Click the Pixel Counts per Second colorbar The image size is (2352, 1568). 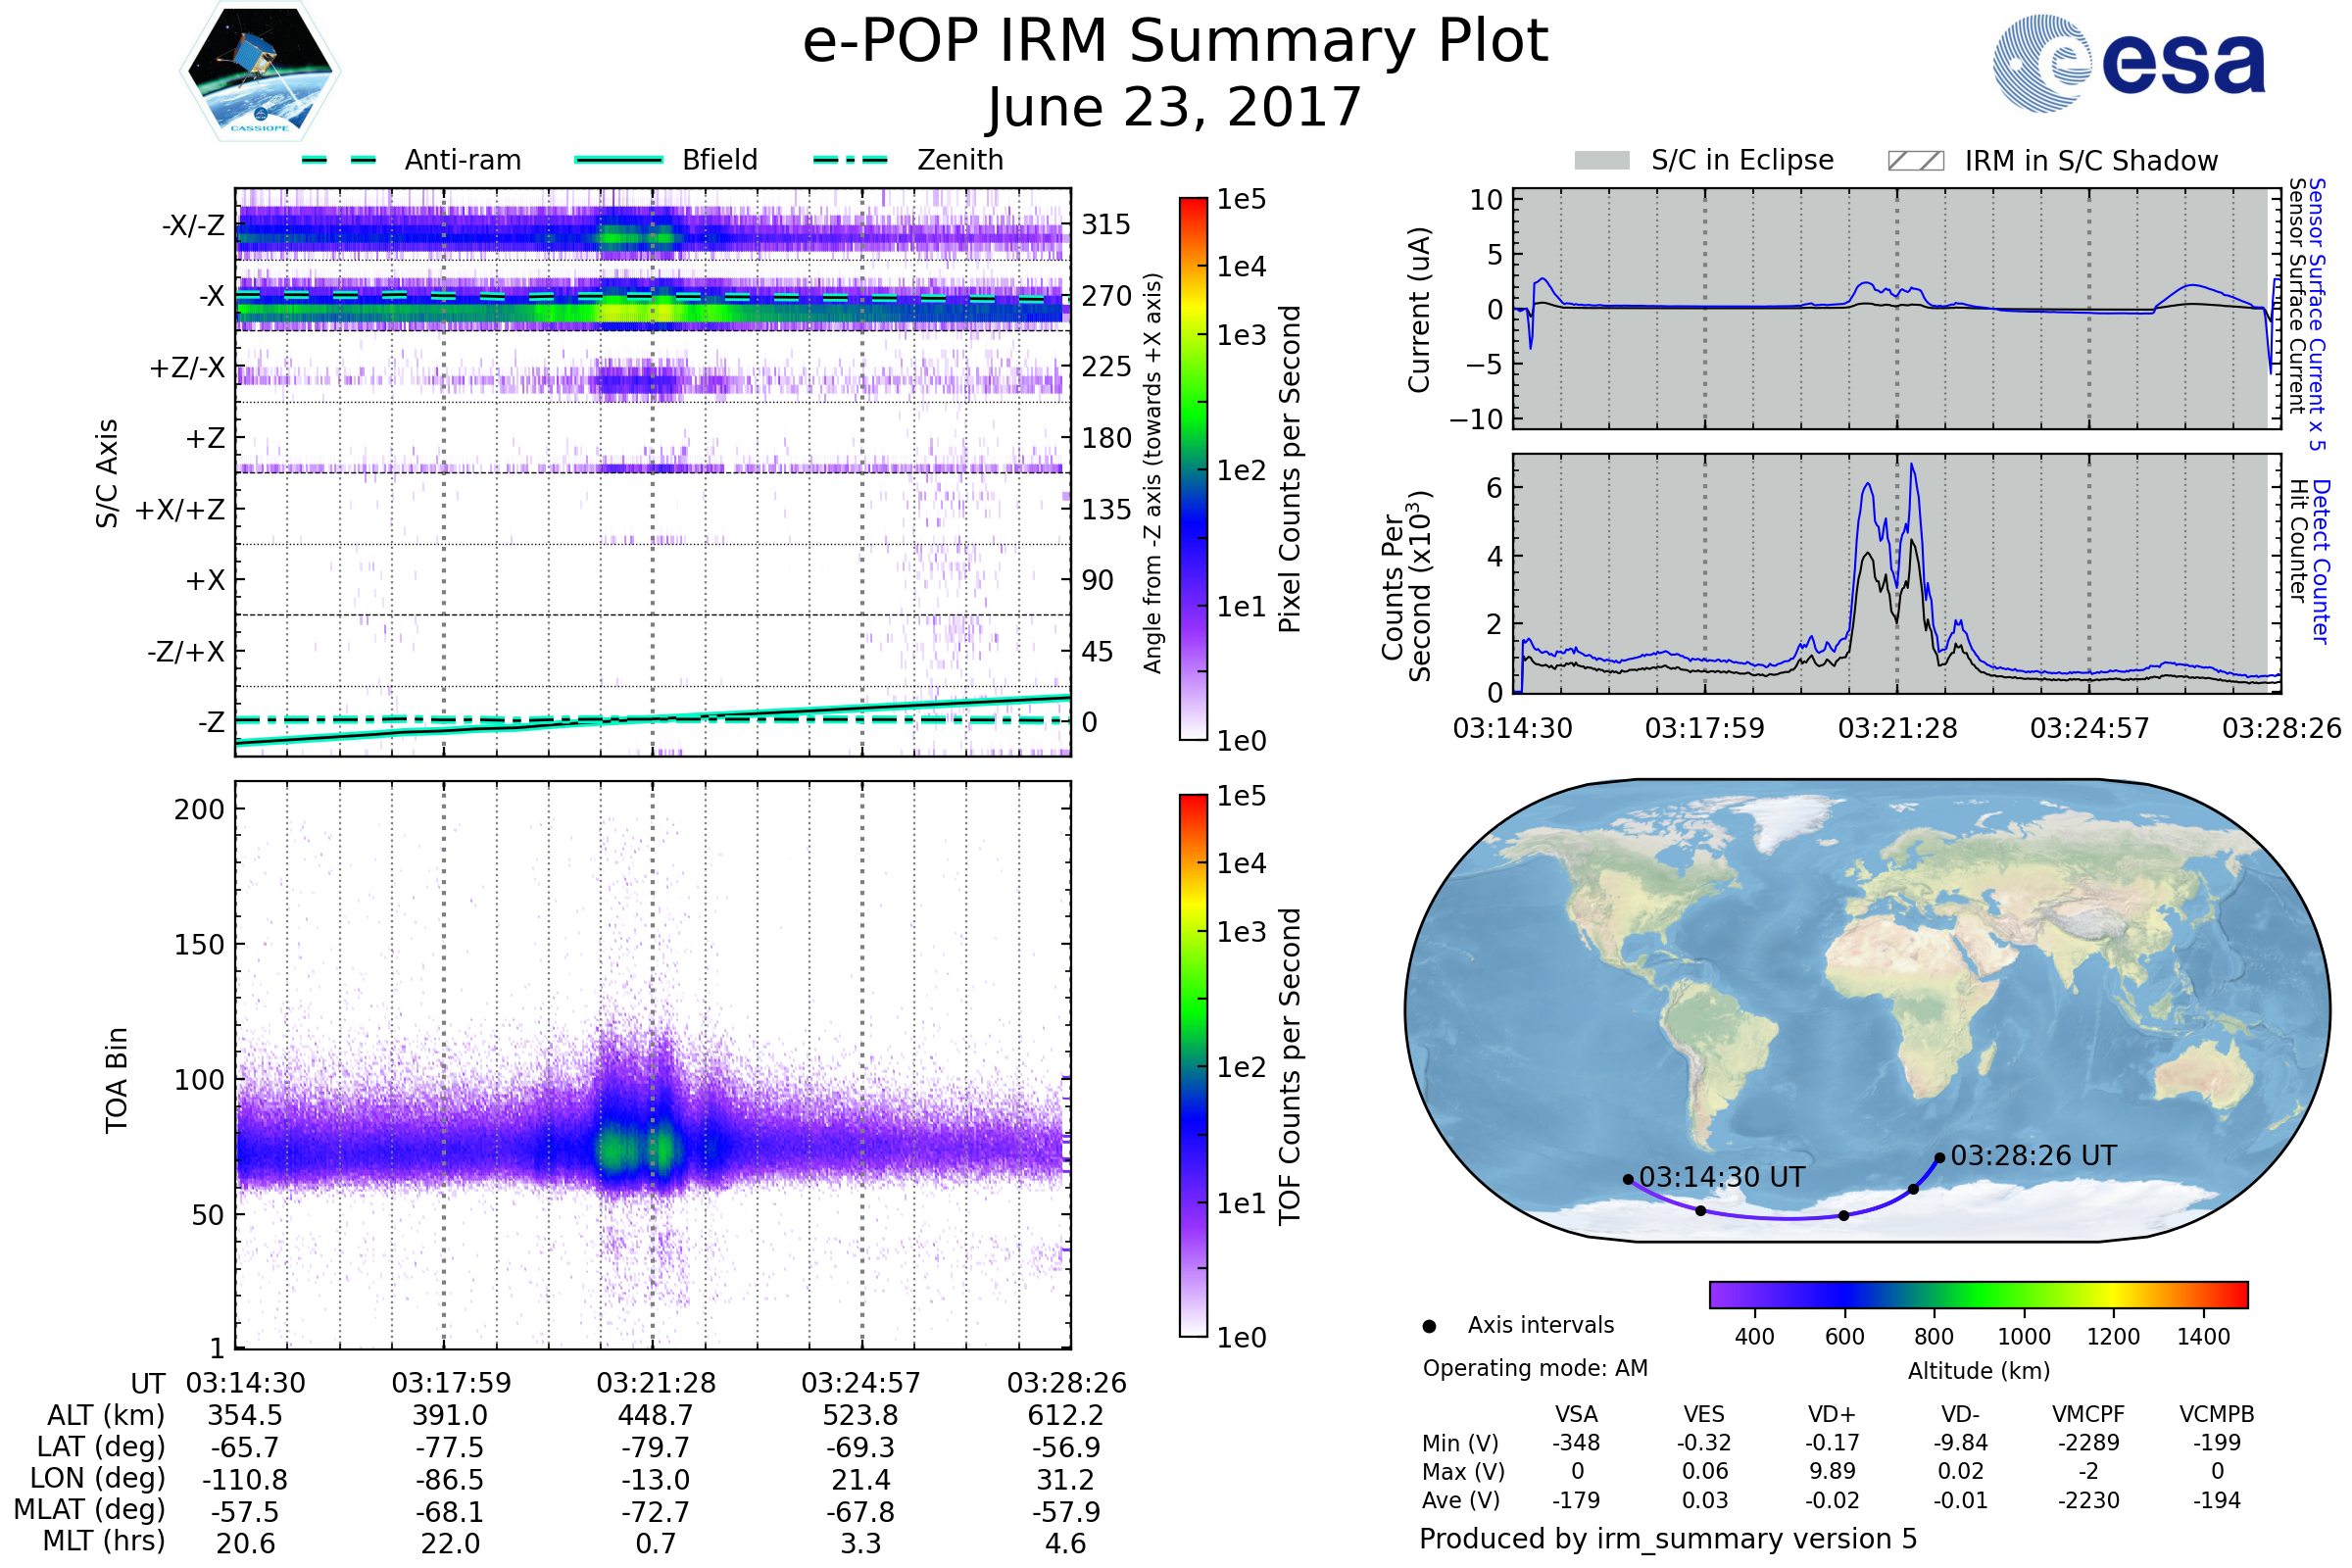pos(1193,468)
